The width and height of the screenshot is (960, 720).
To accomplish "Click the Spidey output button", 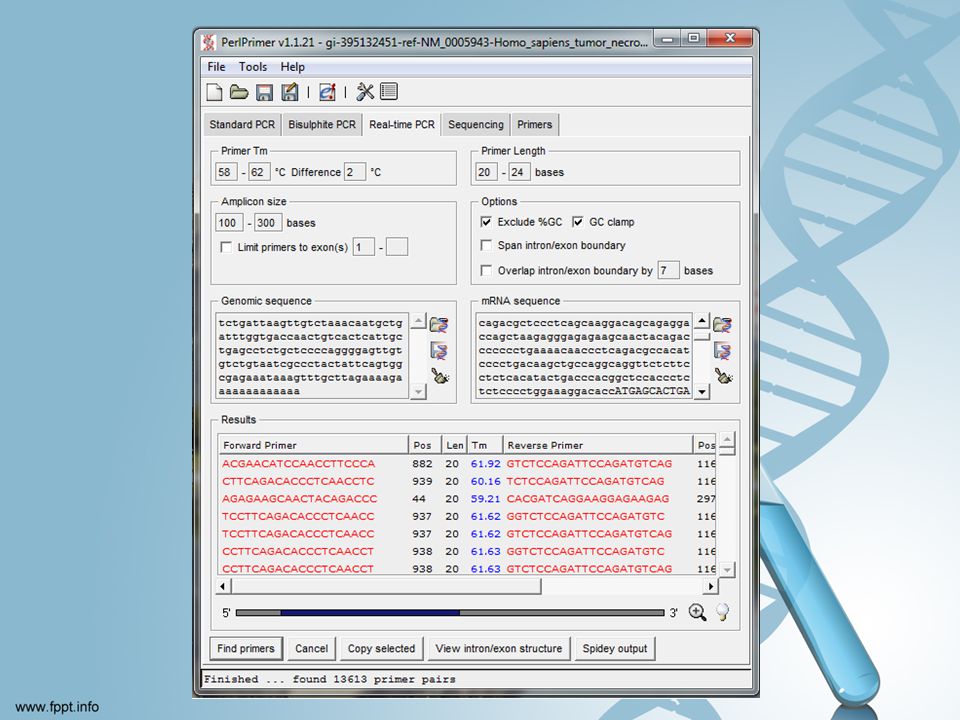I will click(x=615, y=648).
